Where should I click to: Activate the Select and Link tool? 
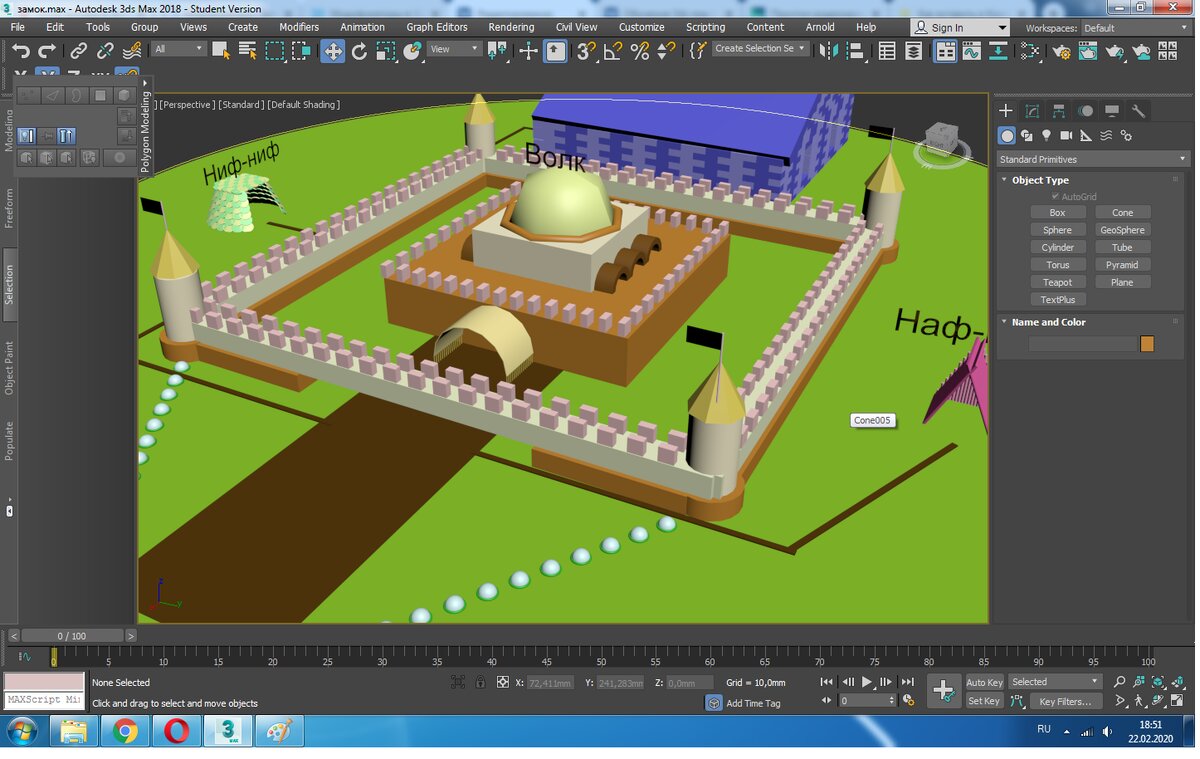[x=78, y=51]
